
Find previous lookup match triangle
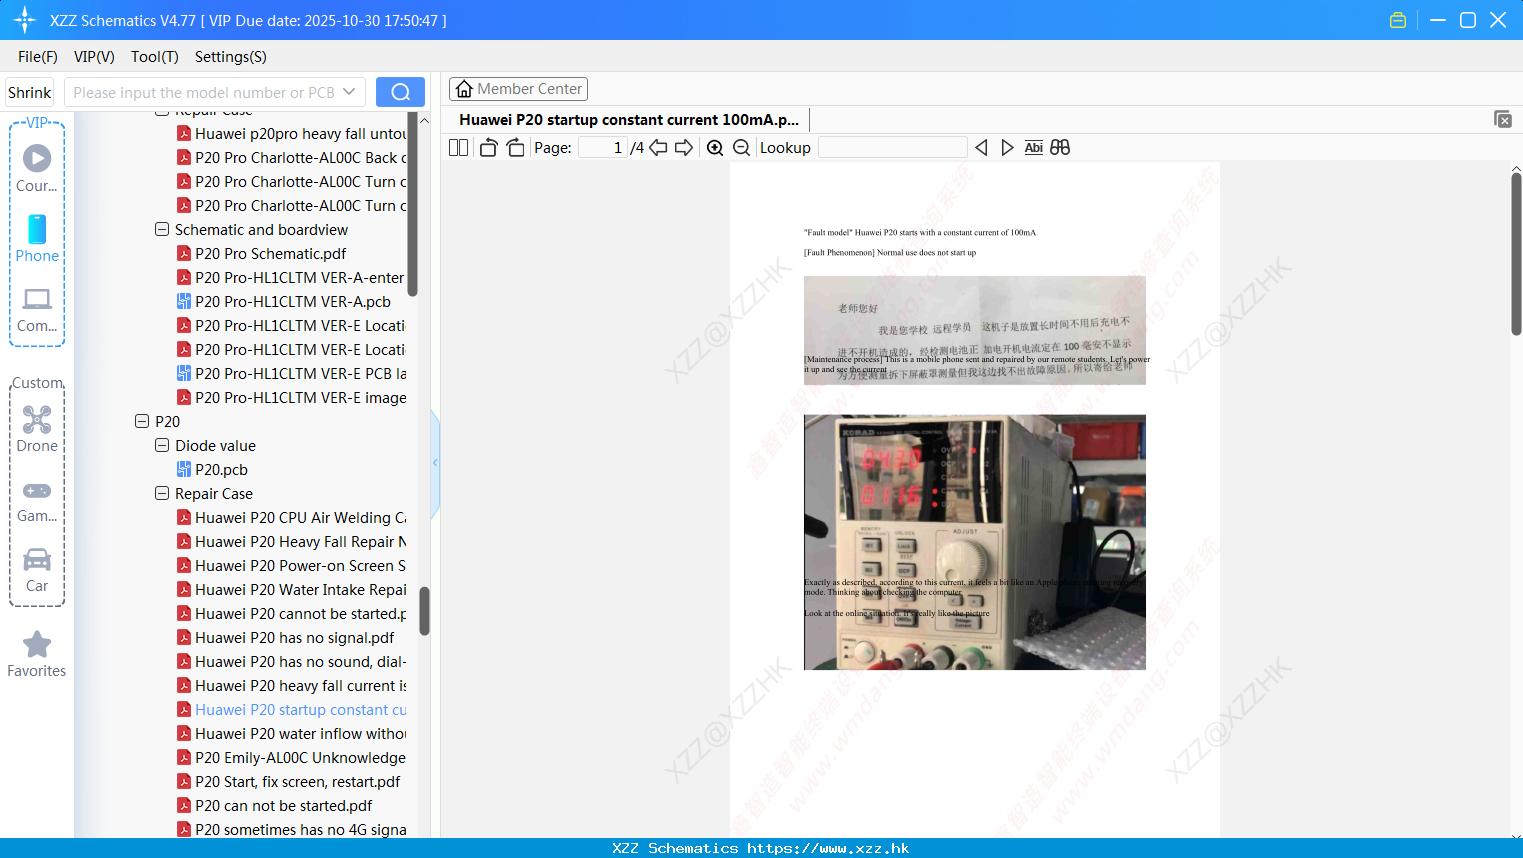[981, 148]
